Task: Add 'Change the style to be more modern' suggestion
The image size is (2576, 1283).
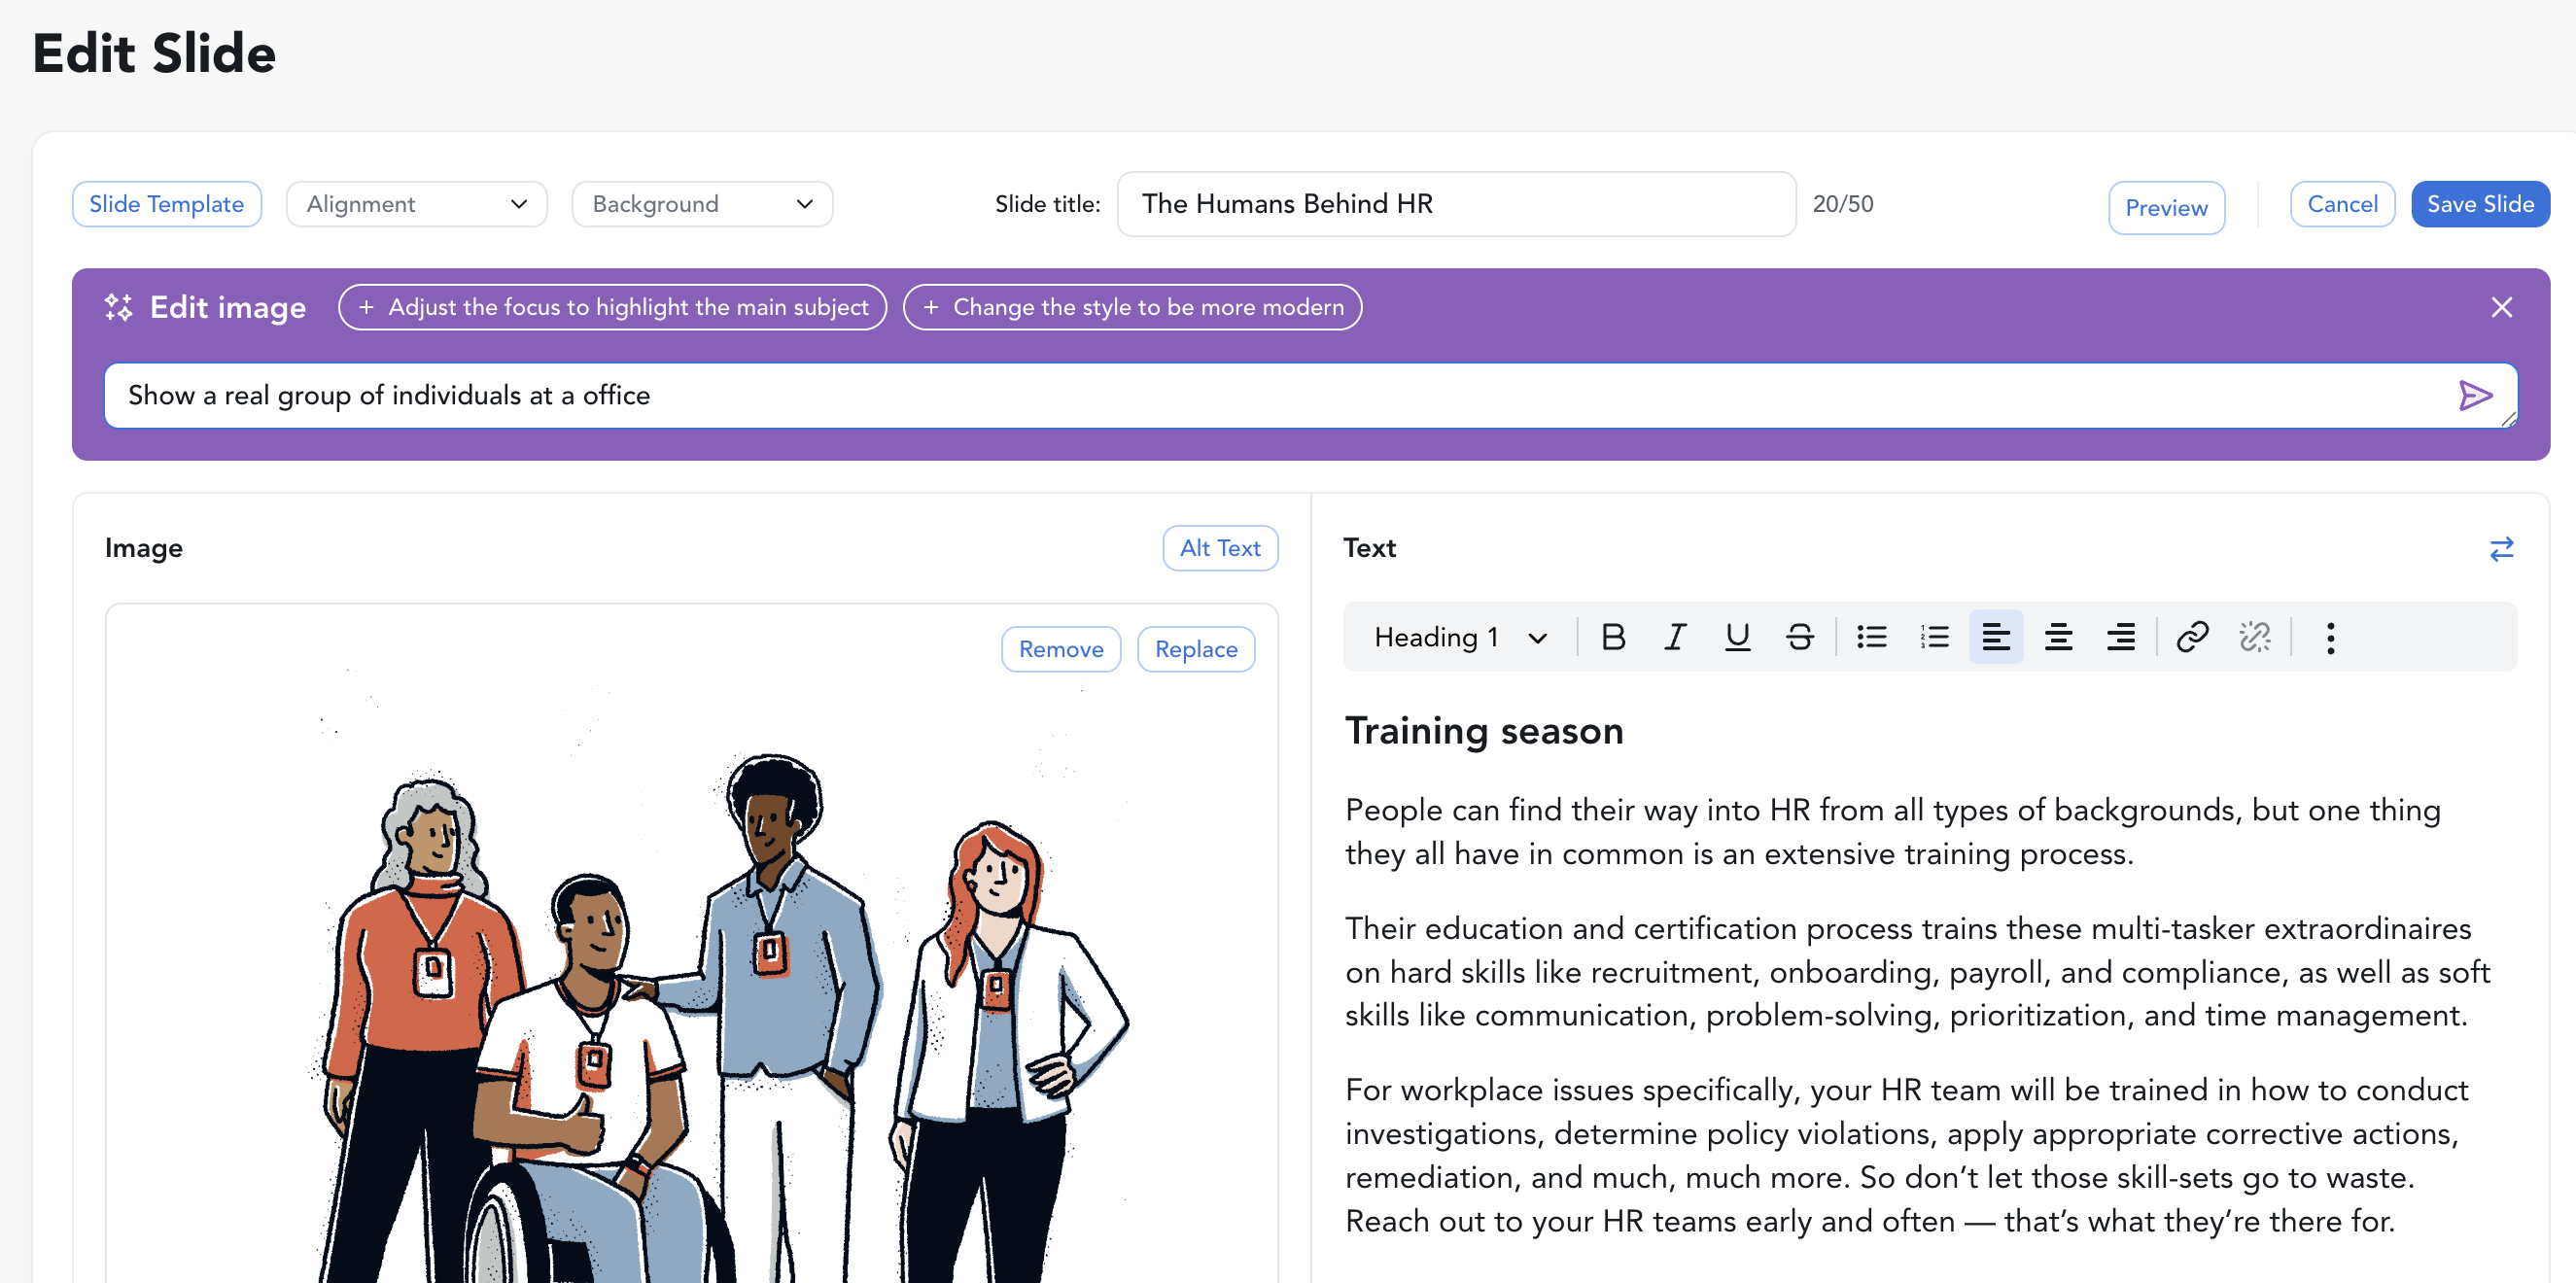Action: (1132, 307)
